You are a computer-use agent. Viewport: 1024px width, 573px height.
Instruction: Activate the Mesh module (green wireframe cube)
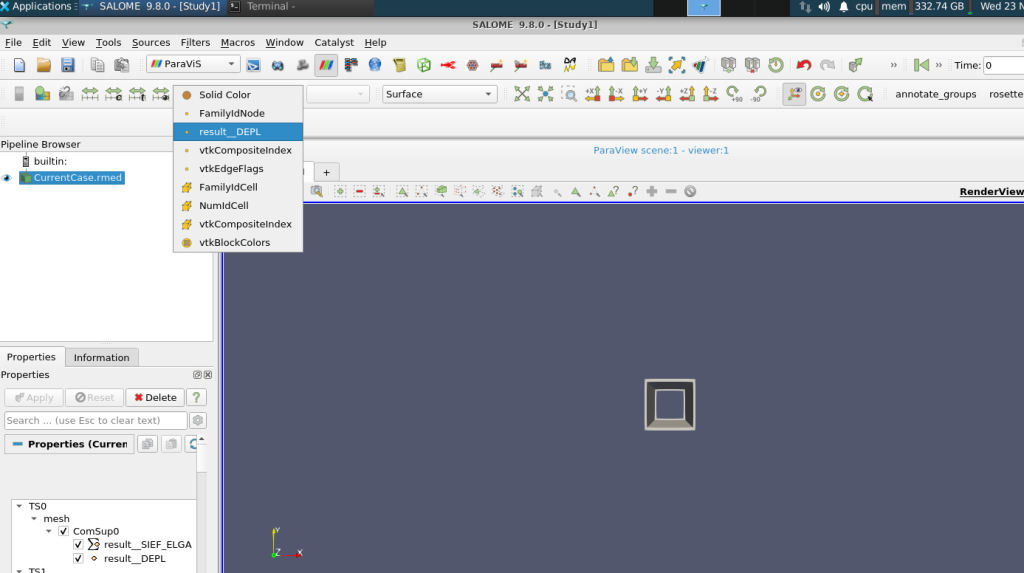coord(424,65)
